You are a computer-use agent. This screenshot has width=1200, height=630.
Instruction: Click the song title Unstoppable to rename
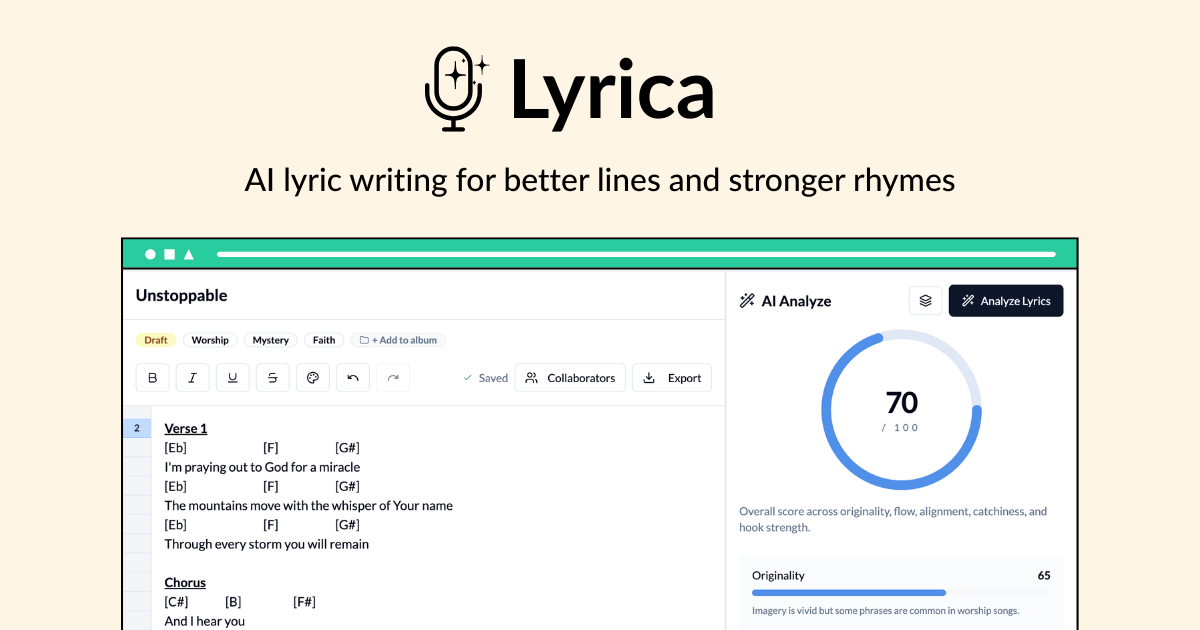click(181, 295)
